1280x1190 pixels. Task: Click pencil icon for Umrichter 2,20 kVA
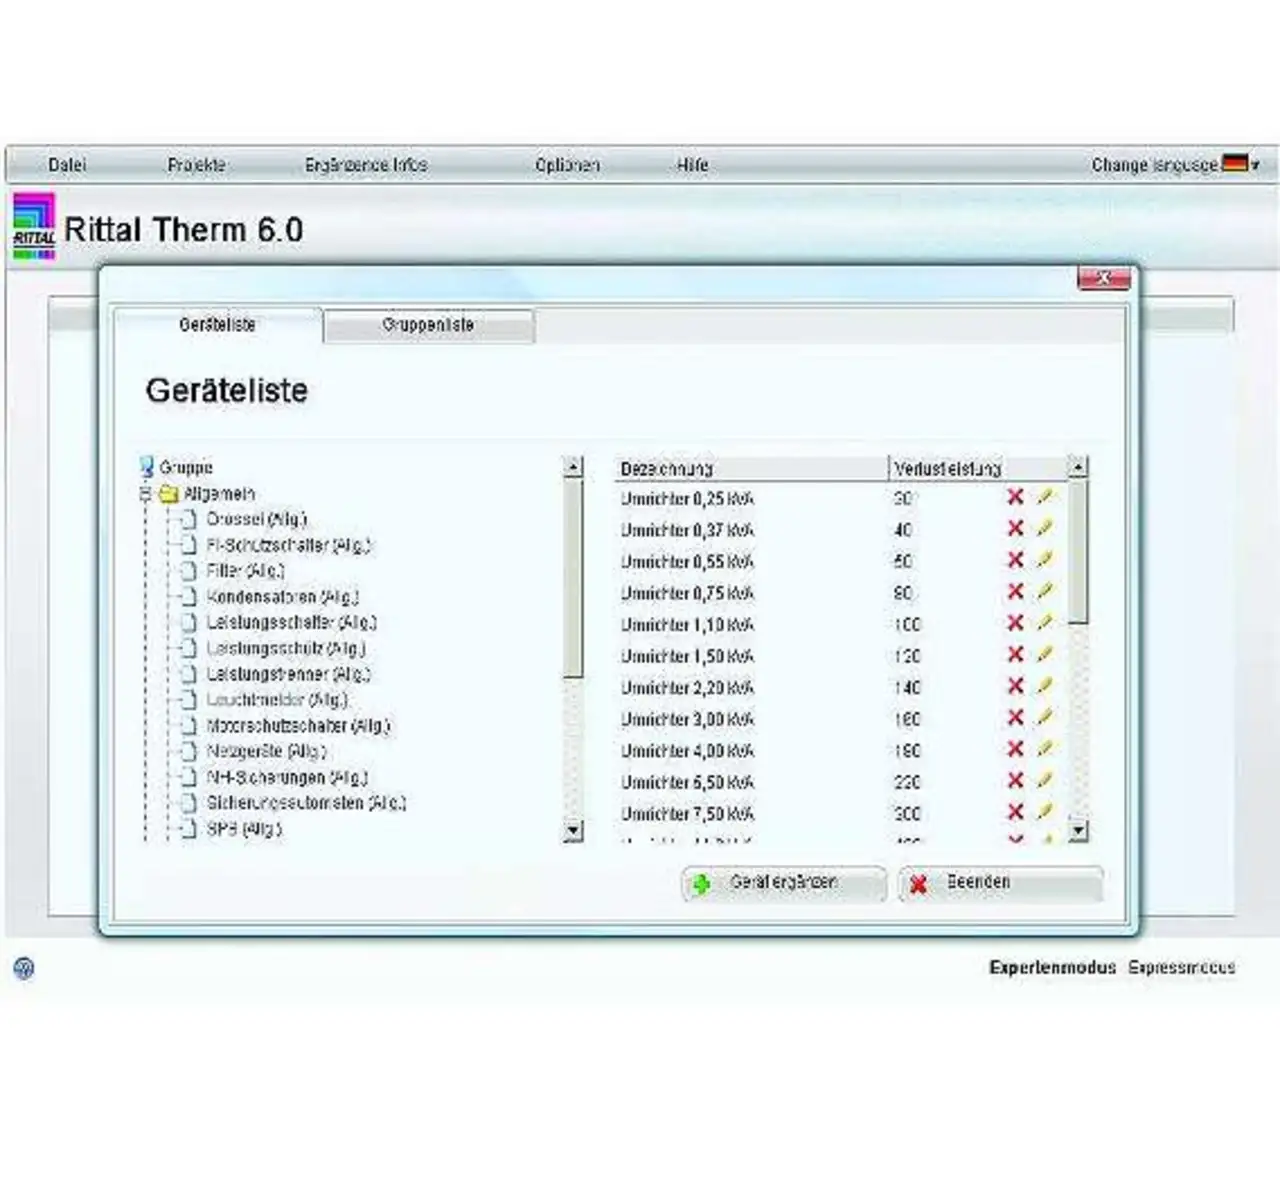(x=1045, y=686)
